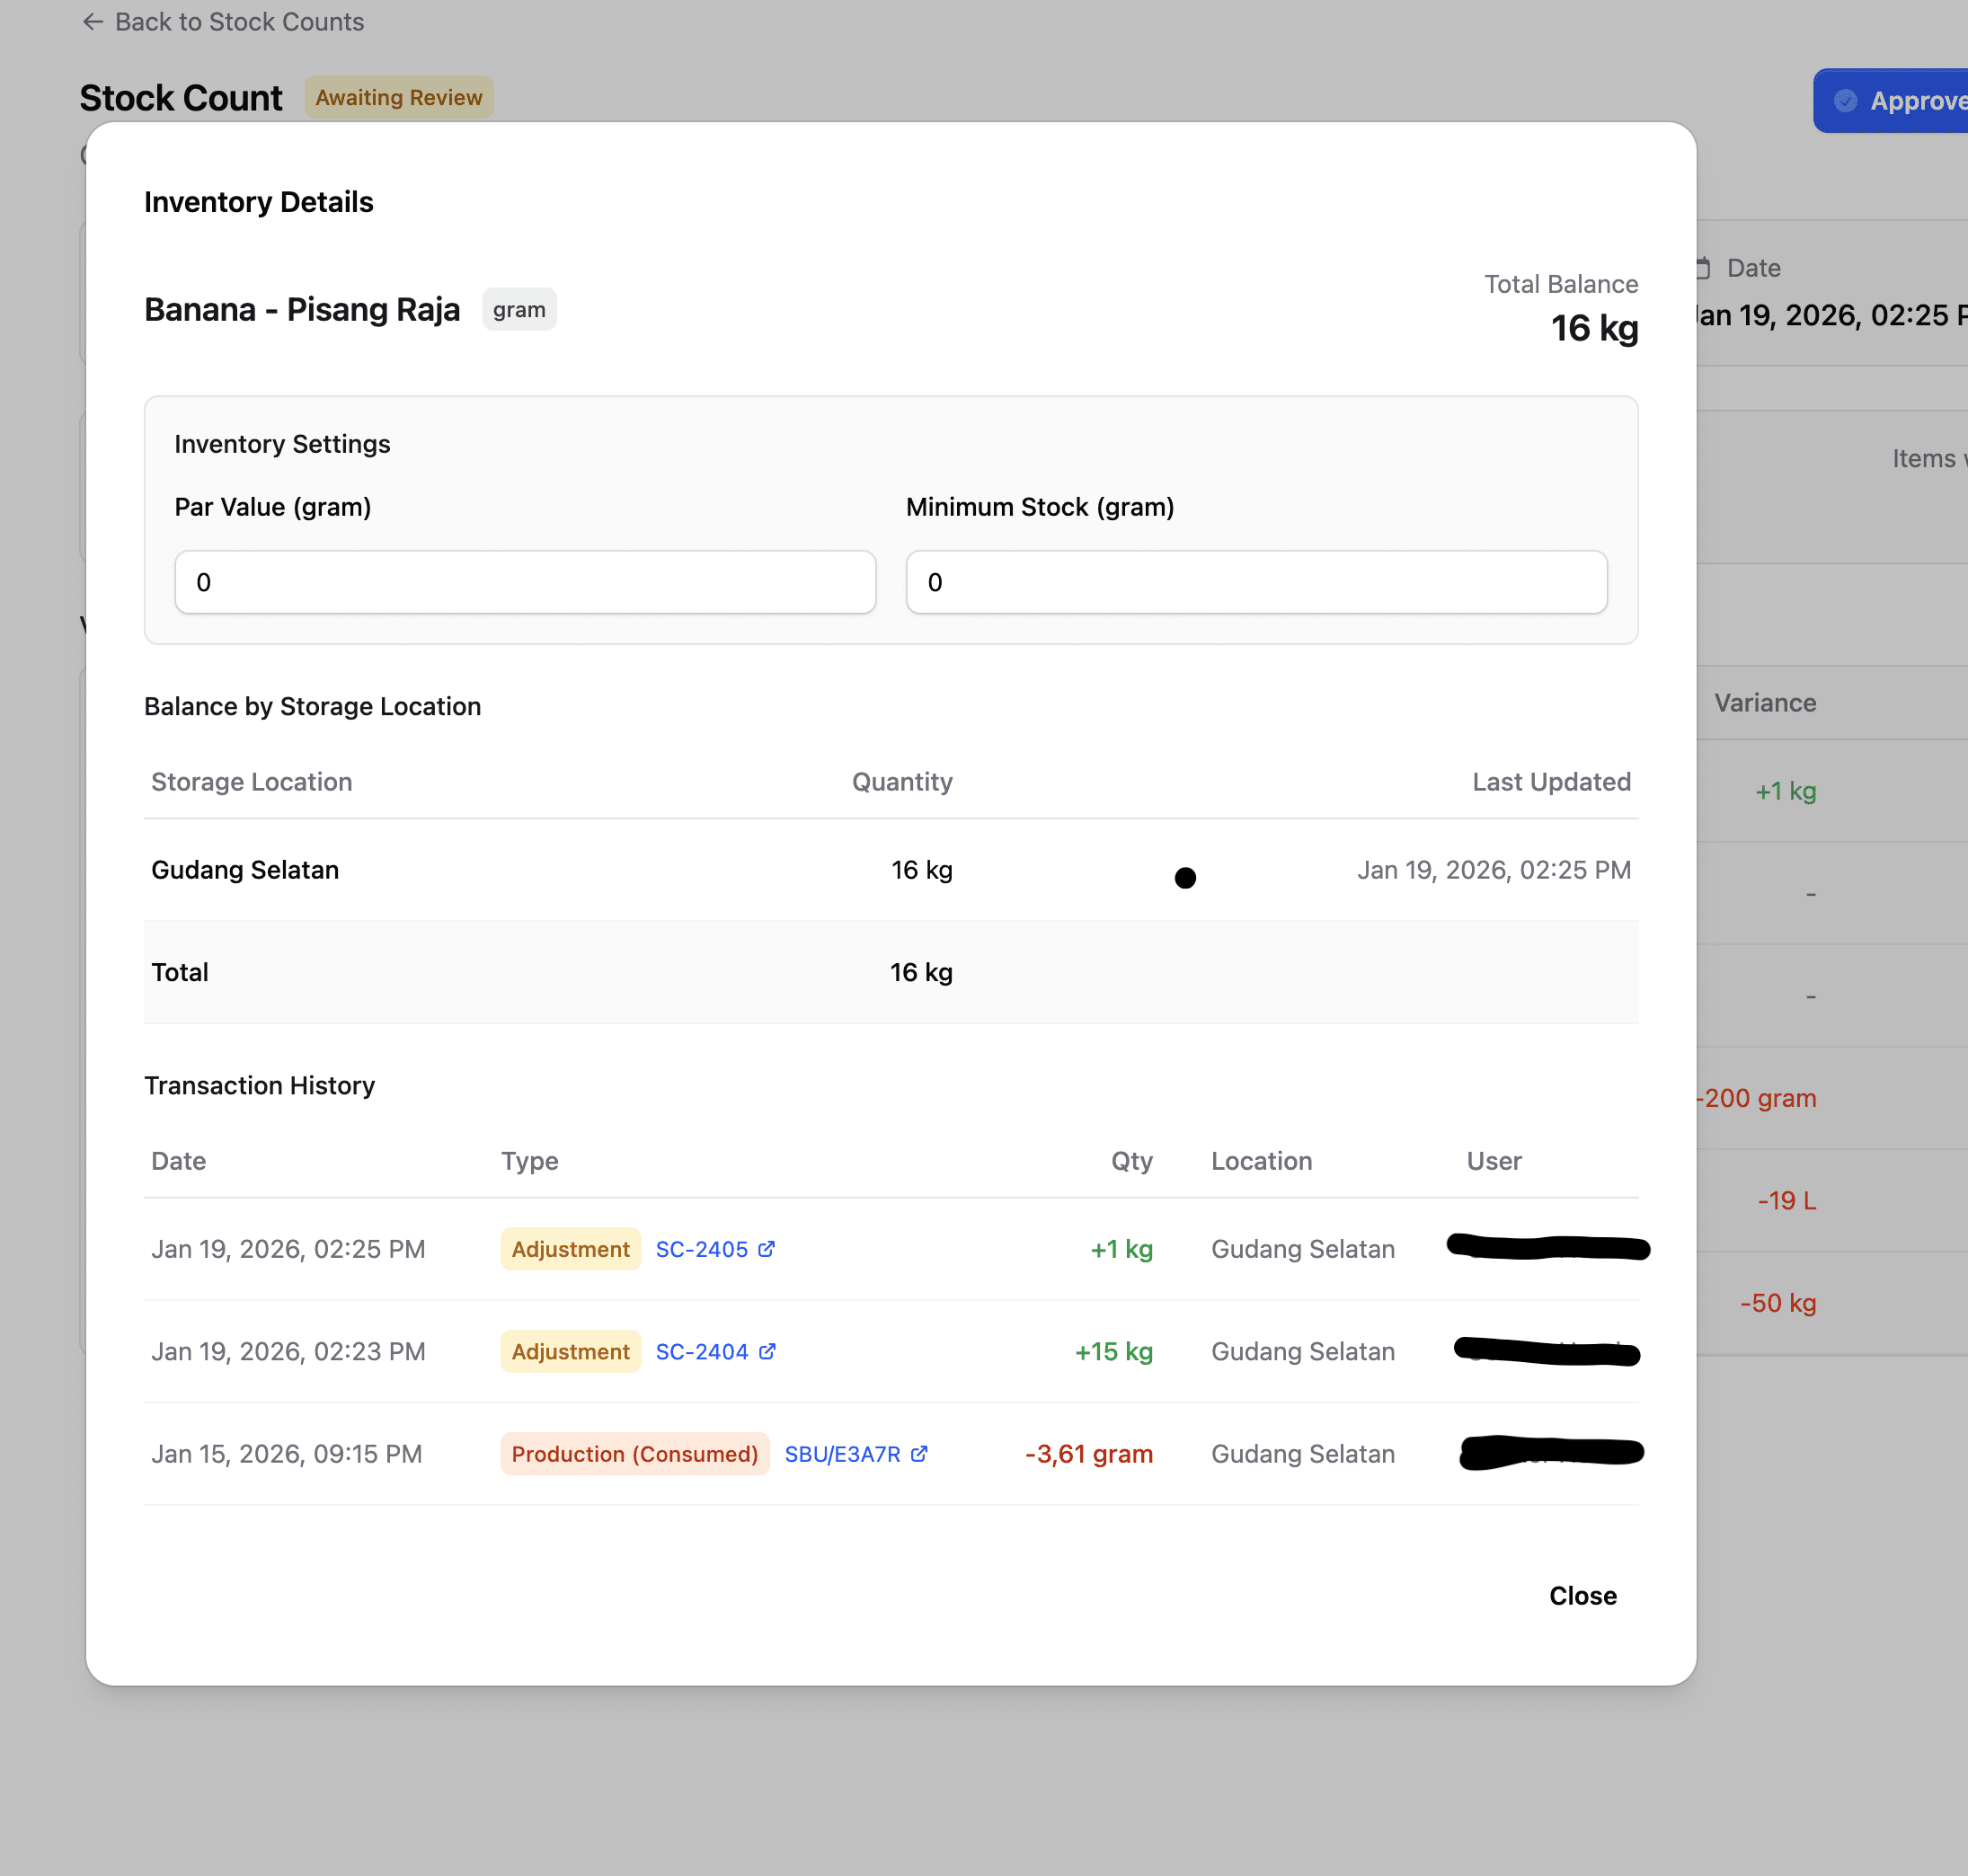The height and width of the screenshot is (1876, 1968).
Task: Click the SC-2405 adjustment link
Action: pos(702,1249)
